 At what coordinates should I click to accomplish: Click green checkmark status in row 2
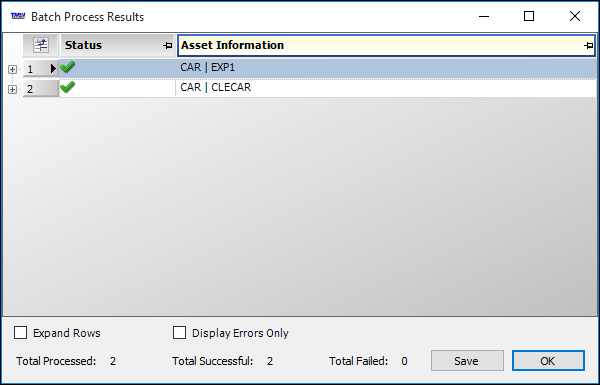[x=67, y=87]
